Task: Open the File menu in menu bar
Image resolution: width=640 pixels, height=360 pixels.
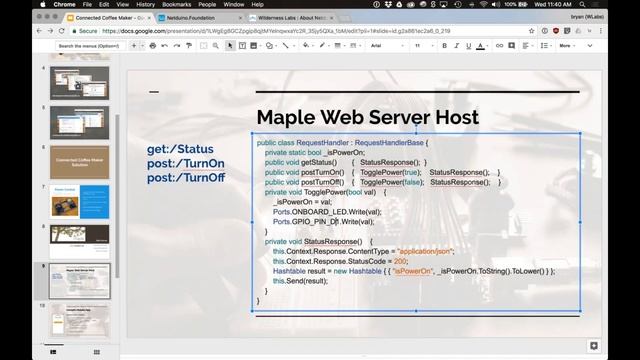Action: 87,4
